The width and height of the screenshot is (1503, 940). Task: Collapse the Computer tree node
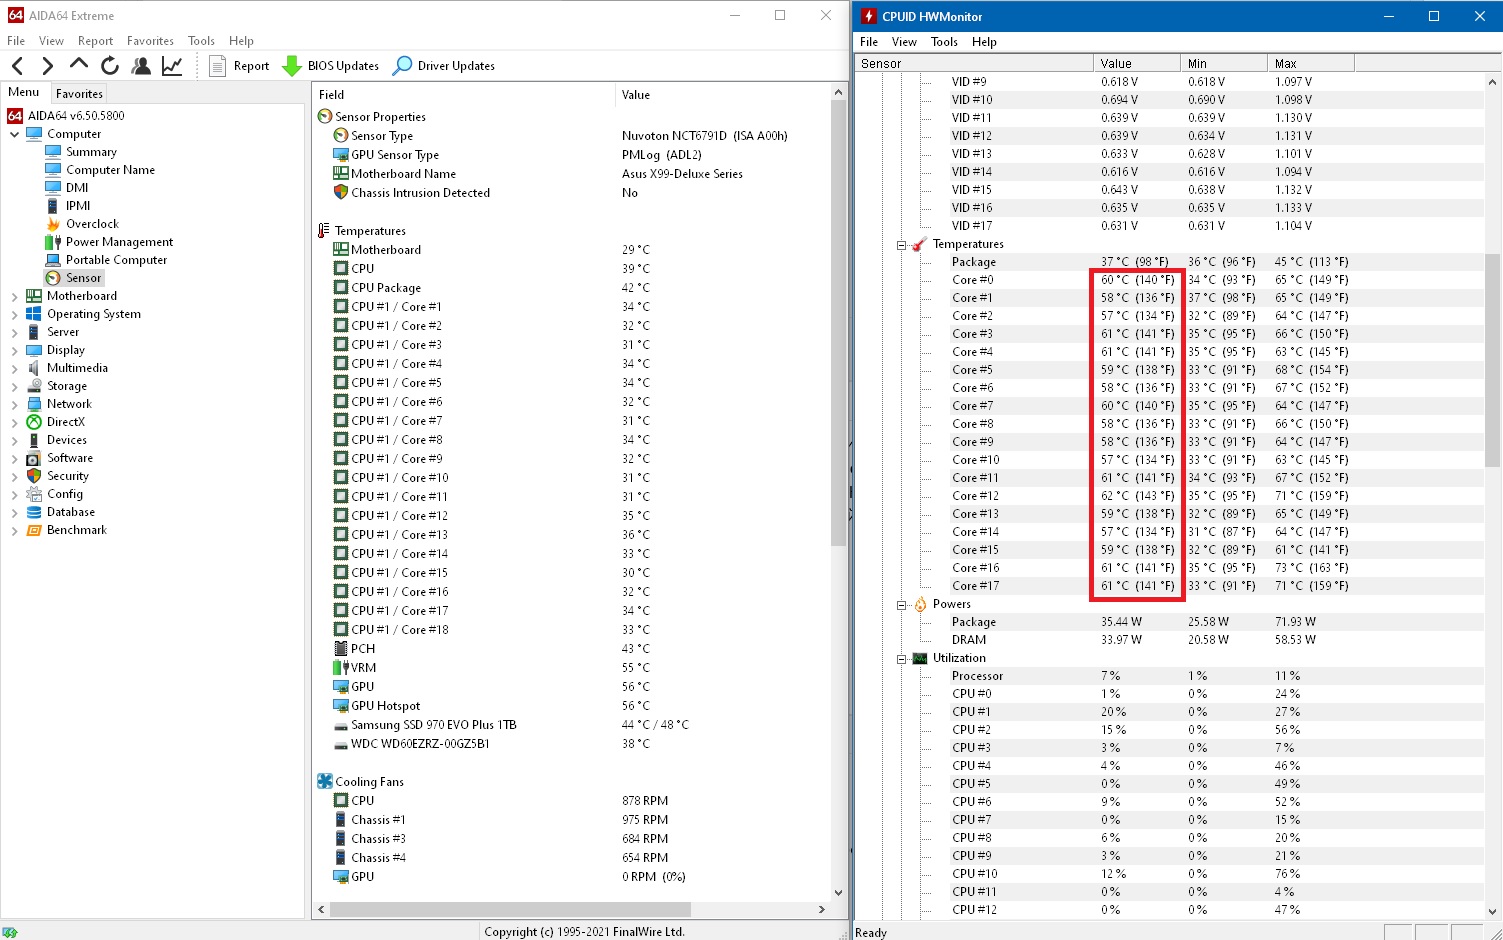point(15,134)
